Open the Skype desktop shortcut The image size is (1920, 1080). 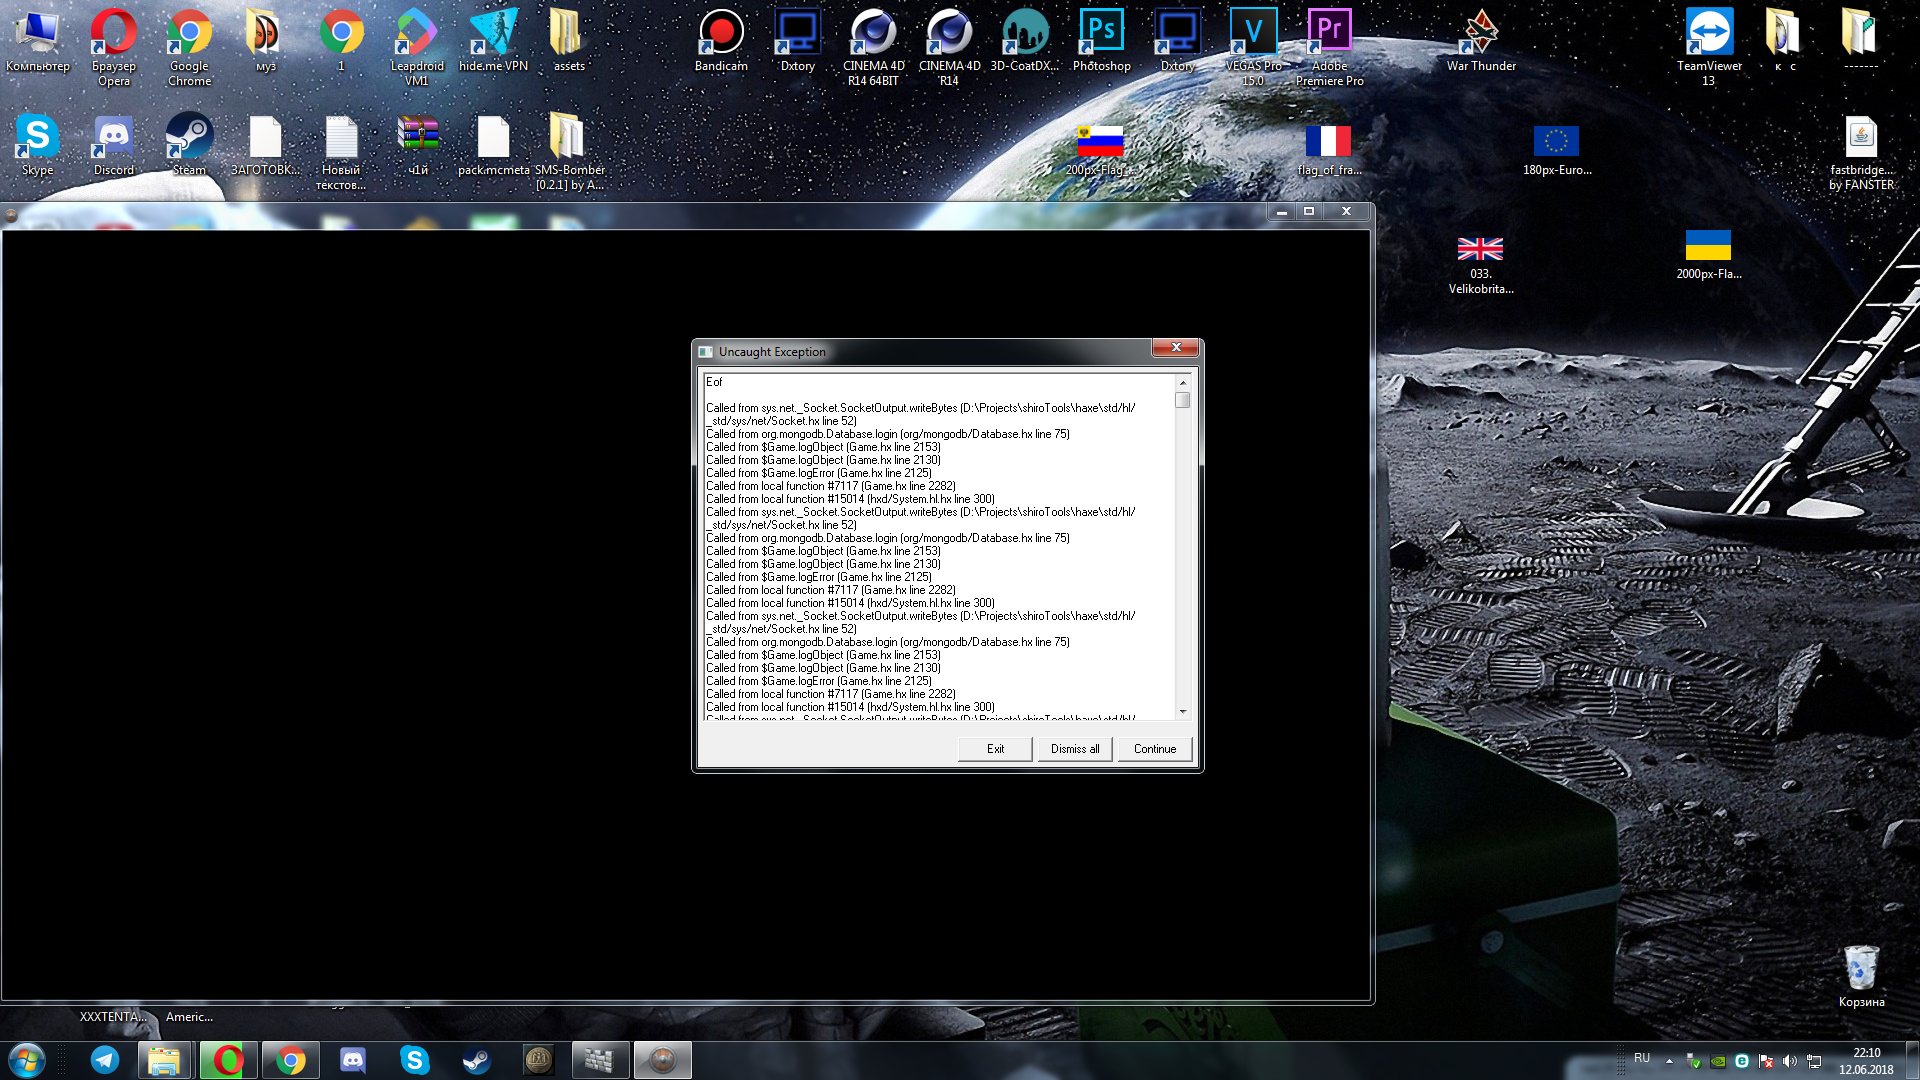[38, 146]
